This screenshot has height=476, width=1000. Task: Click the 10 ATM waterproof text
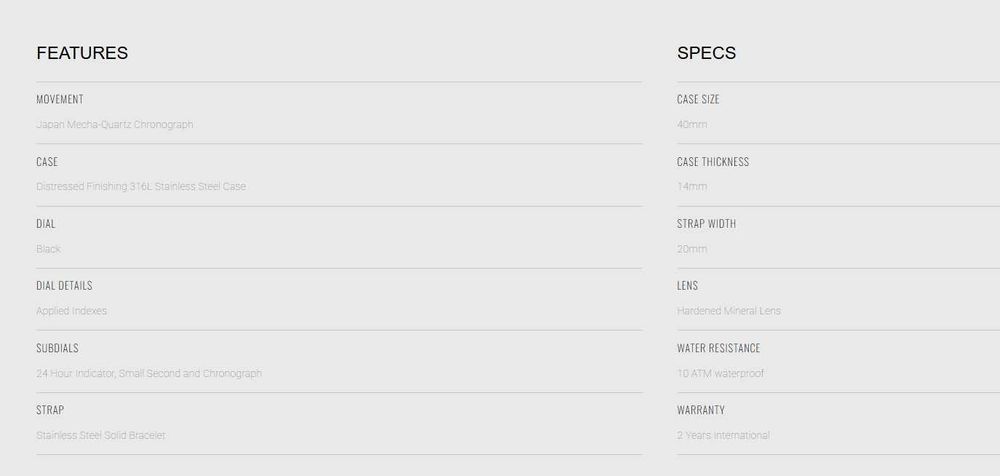[x=721, y=374]
